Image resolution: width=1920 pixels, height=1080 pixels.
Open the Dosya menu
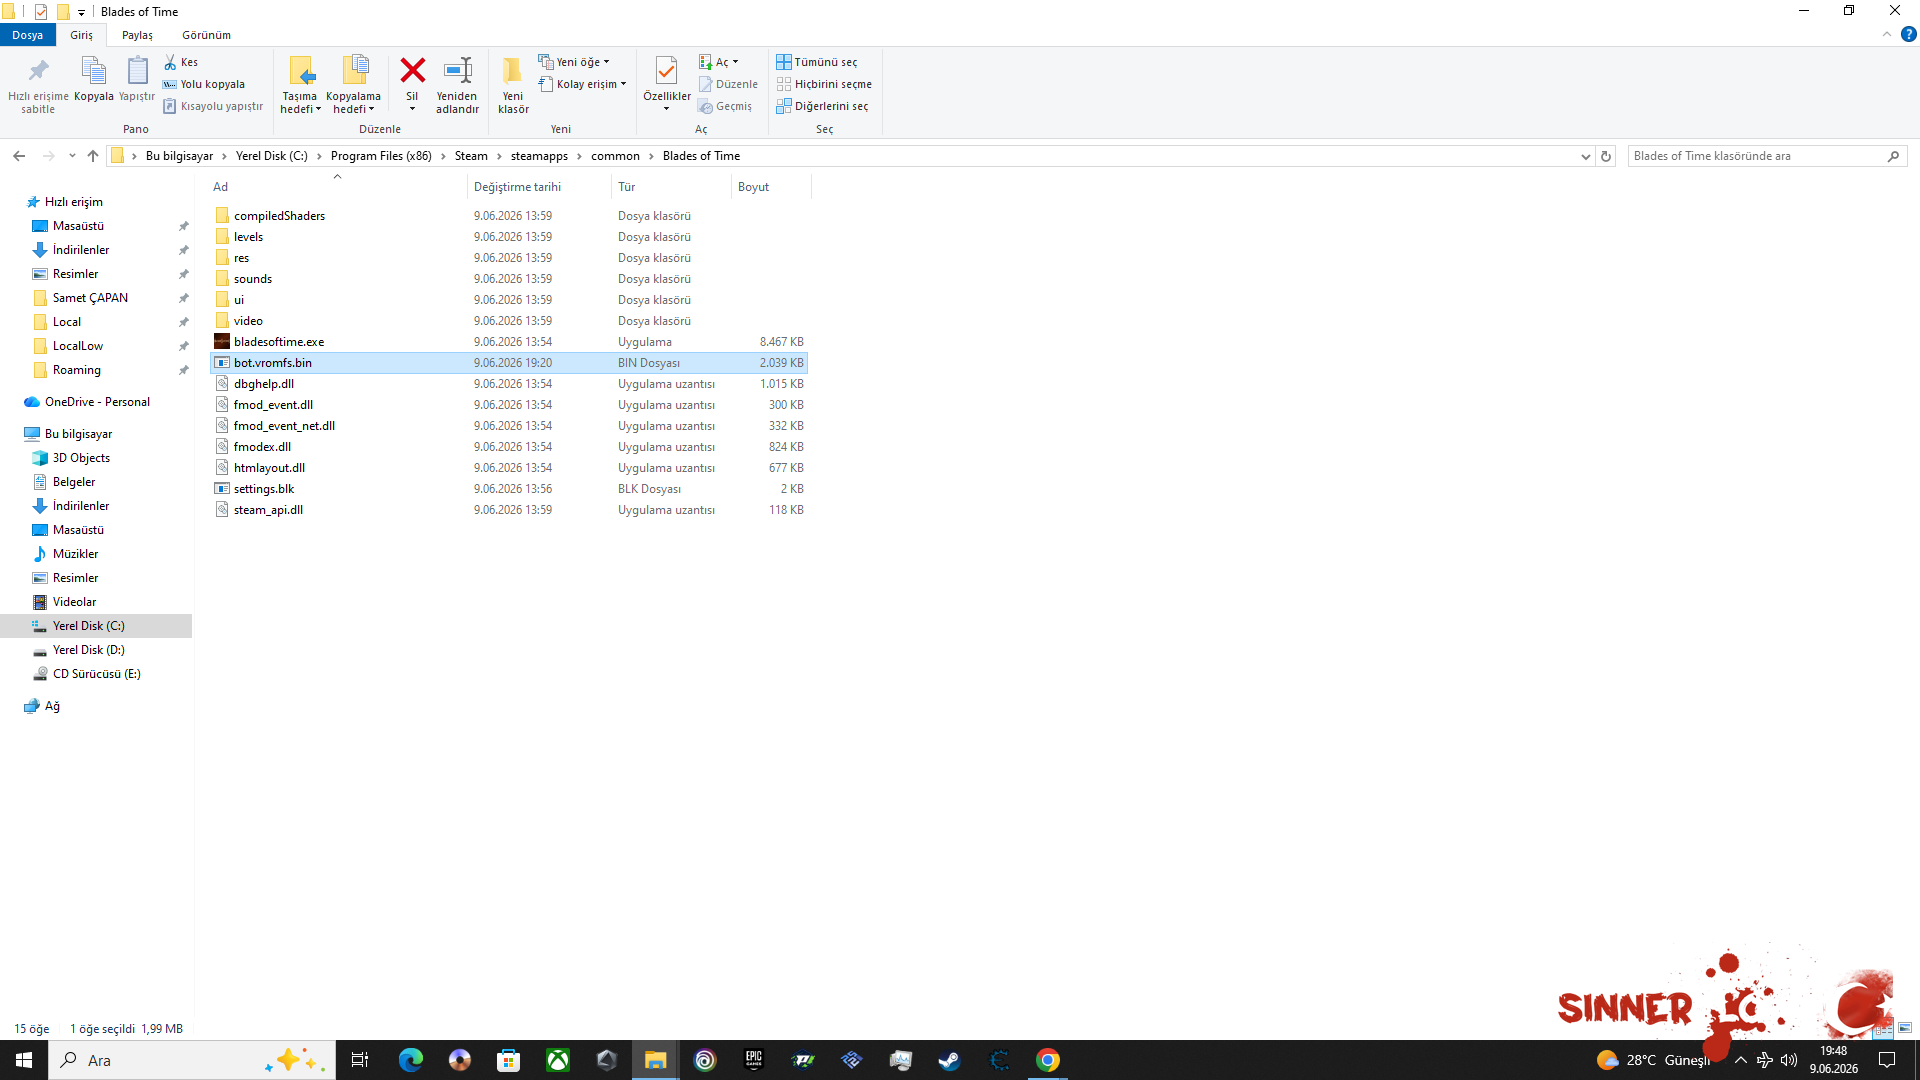point(28,35)
